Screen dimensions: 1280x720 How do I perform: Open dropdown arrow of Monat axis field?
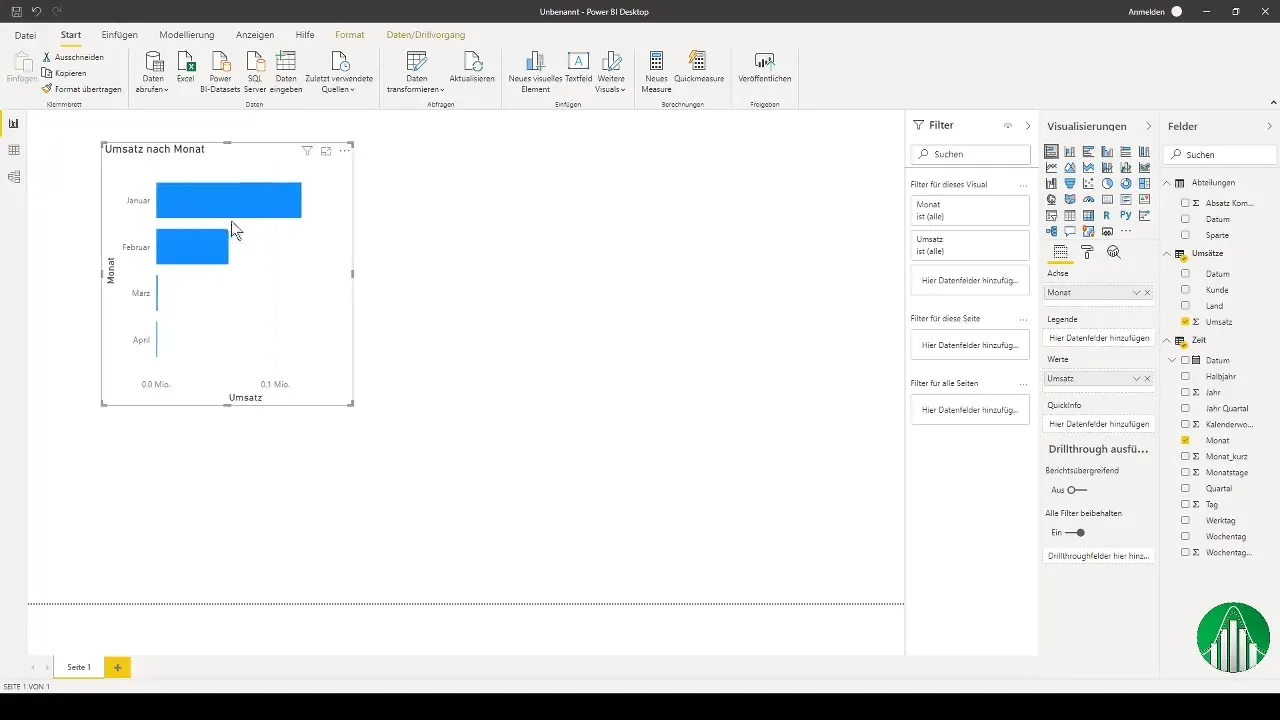[x=1136, y=293]
